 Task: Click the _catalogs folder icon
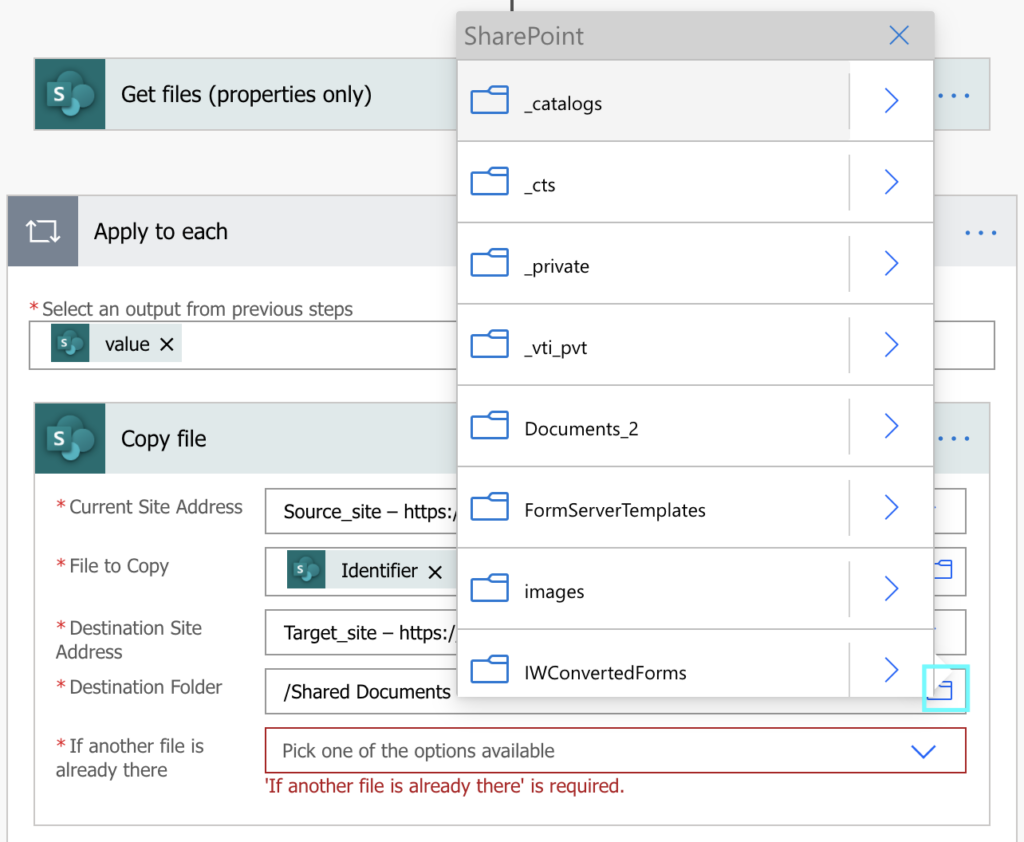(x=489, y=100)
